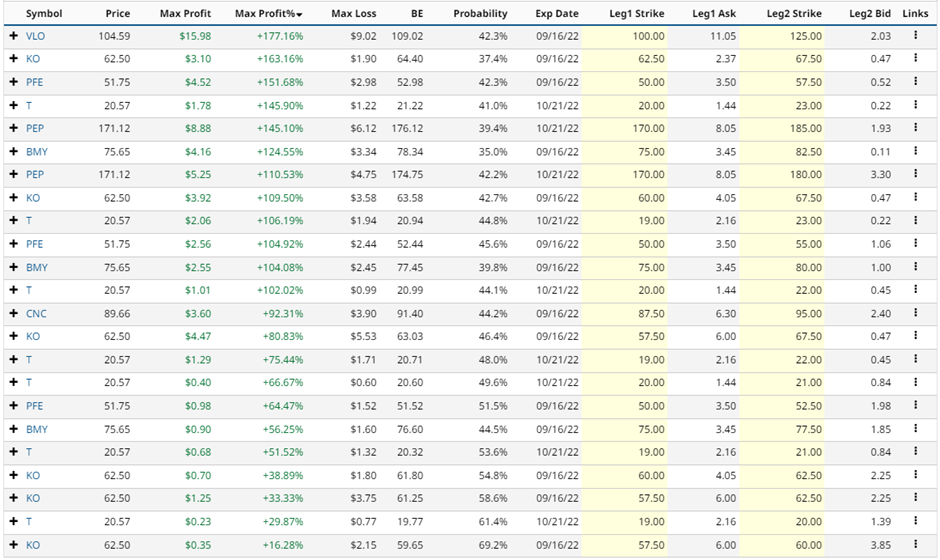Expand the CNC row details

(14, 314)
